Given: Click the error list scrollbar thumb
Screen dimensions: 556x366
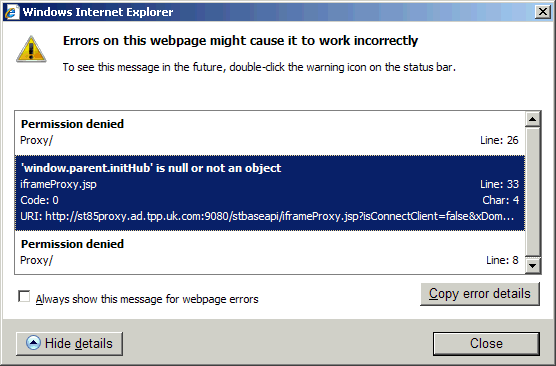Looking at the screenshot, I should (x=533, y=192).
